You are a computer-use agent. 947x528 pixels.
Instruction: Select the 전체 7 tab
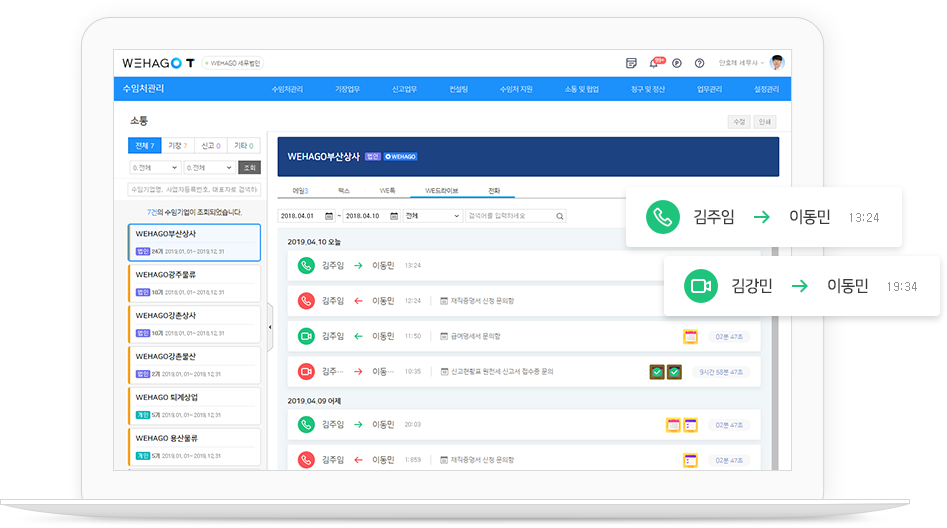(145, 146)
